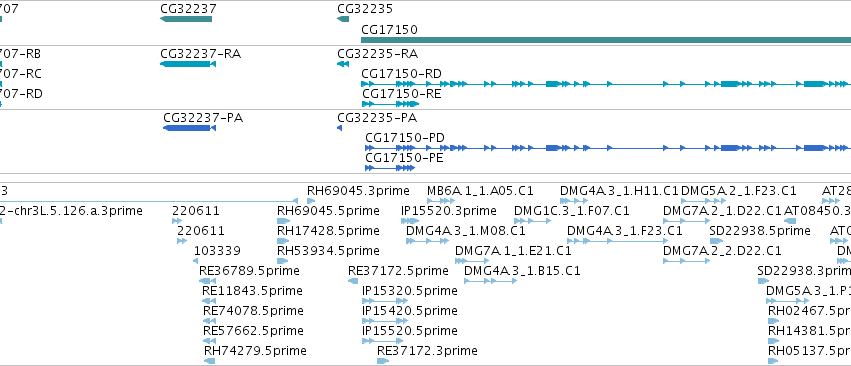The height and width of the screenshot is (366, 851).
Task: Select the CG32235-PA protein arrow
Action: pyautogui.click(x=340, y=128)
